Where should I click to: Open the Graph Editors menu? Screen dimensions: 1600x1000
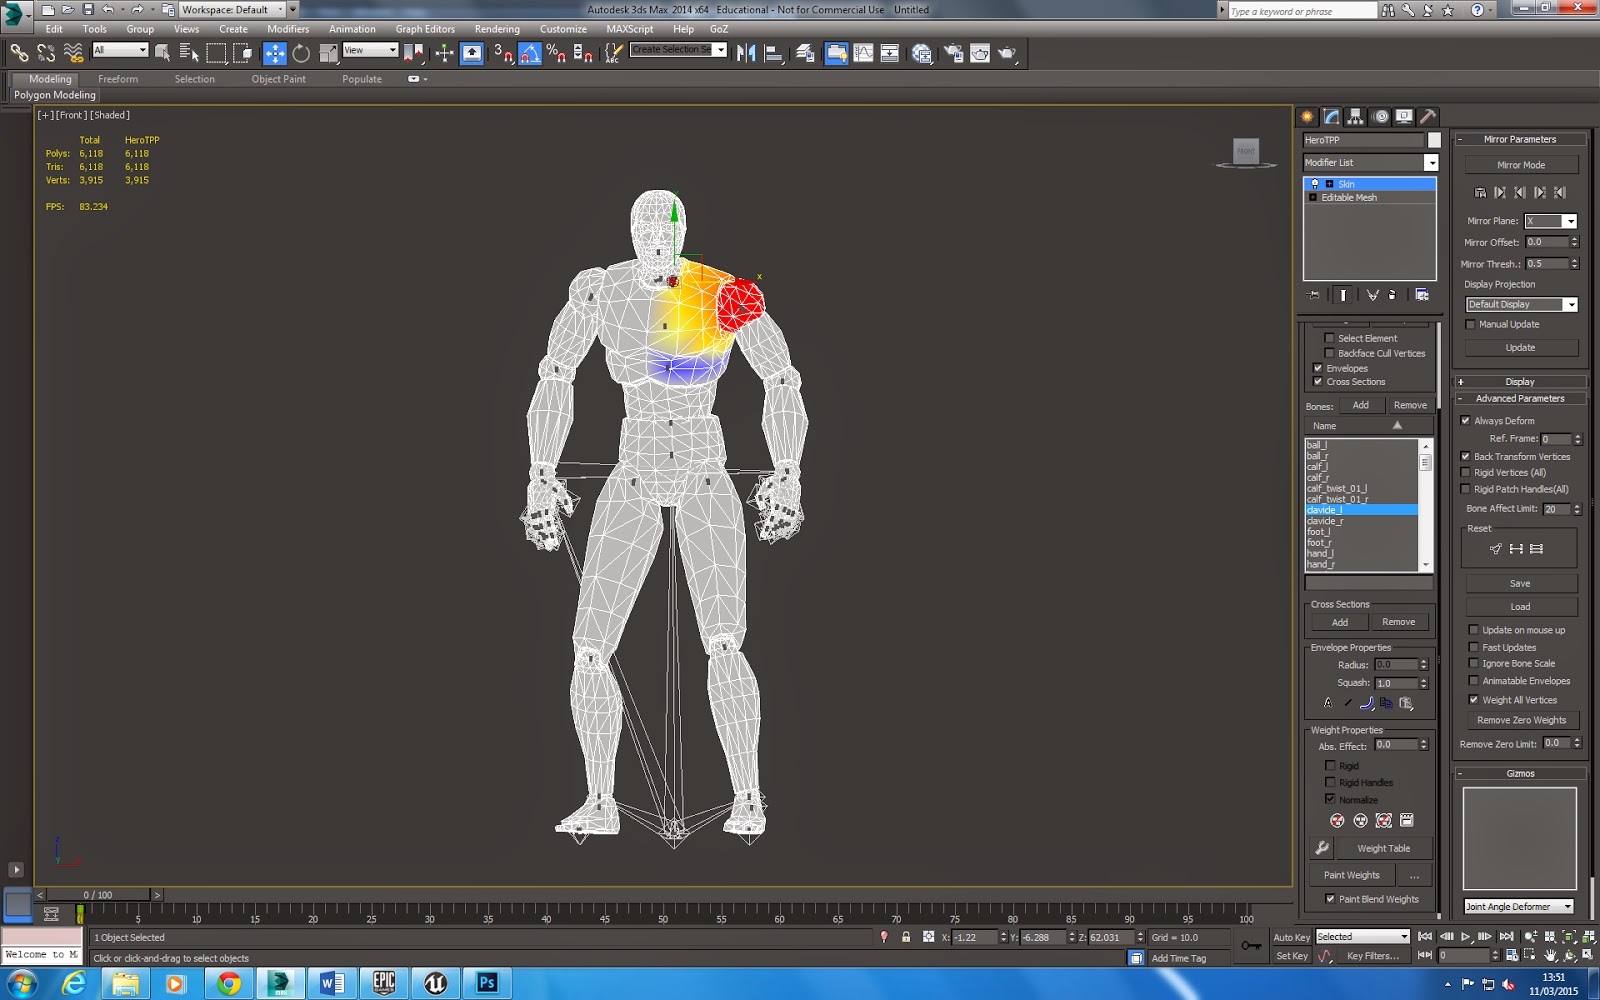click(425, 29)
